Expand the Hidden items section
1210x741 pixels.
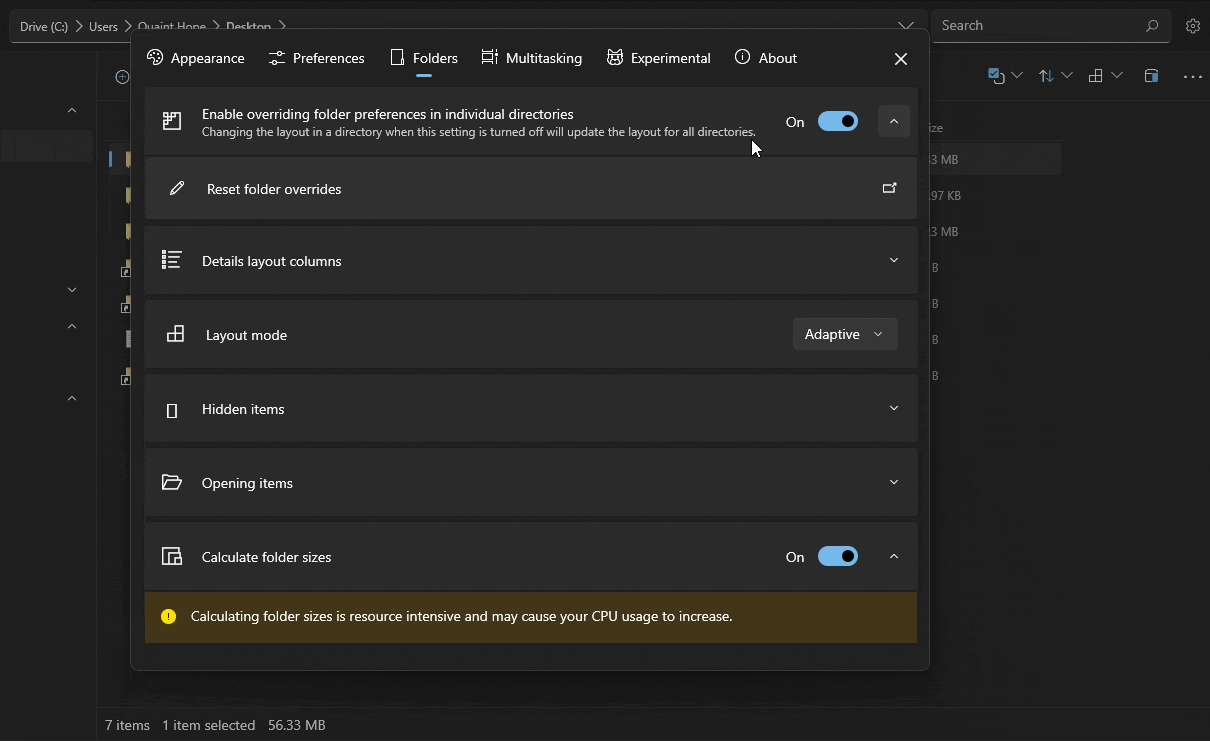click(893, 407)
